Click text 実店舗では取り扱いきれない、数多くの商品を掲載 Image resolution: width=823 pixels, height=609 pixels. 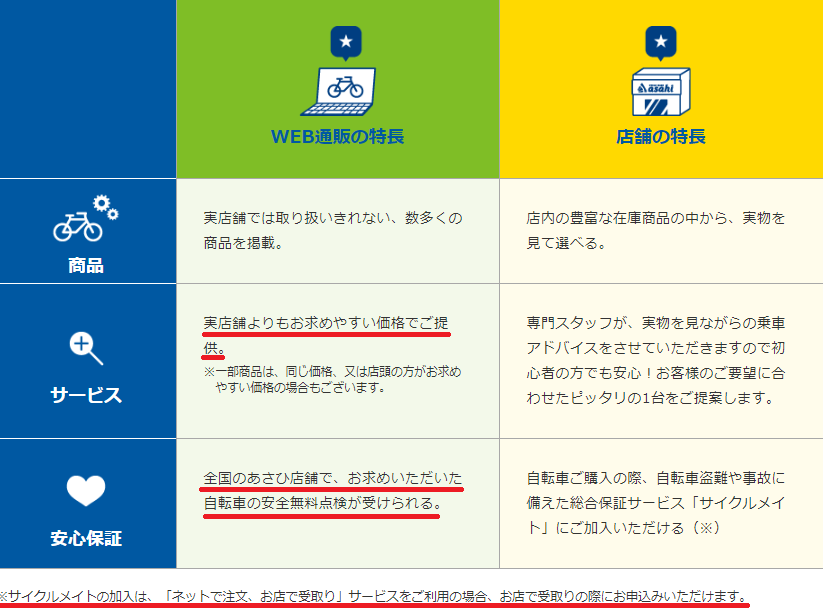pos(333,230)
